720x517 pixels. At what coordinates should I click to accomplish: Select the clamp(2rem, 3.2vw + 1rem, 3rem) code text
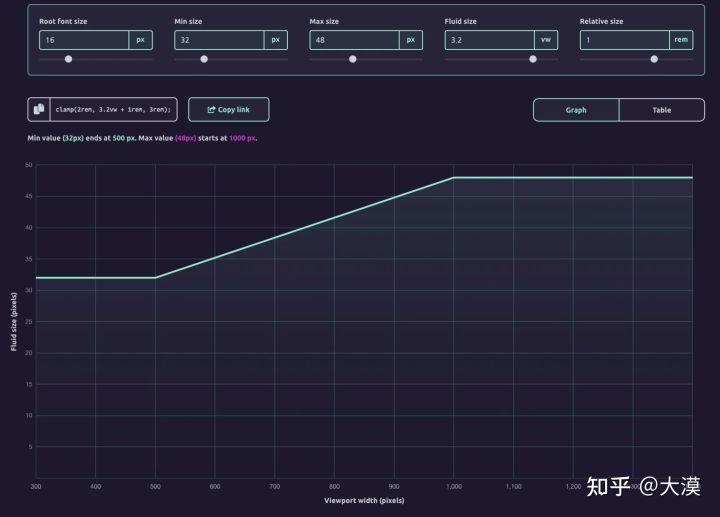point(113,109)
